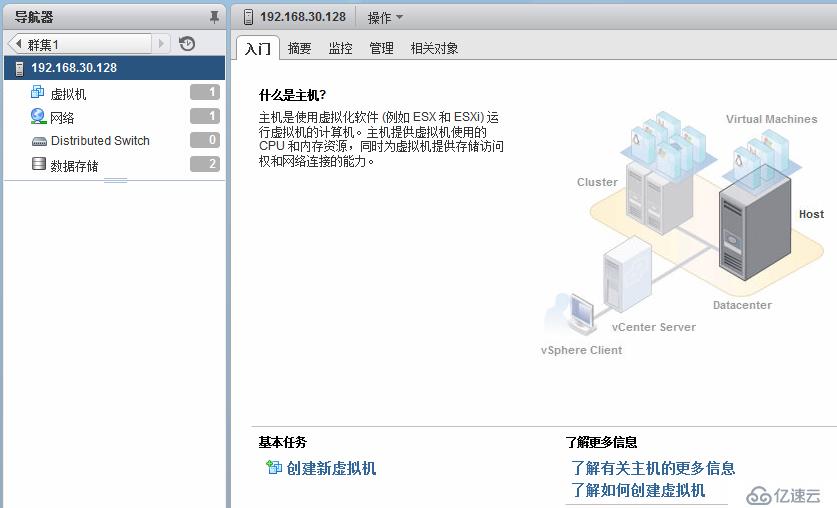Open navigation history clock icon
This screenshot has height=508, width=837.
click(187, 44)
